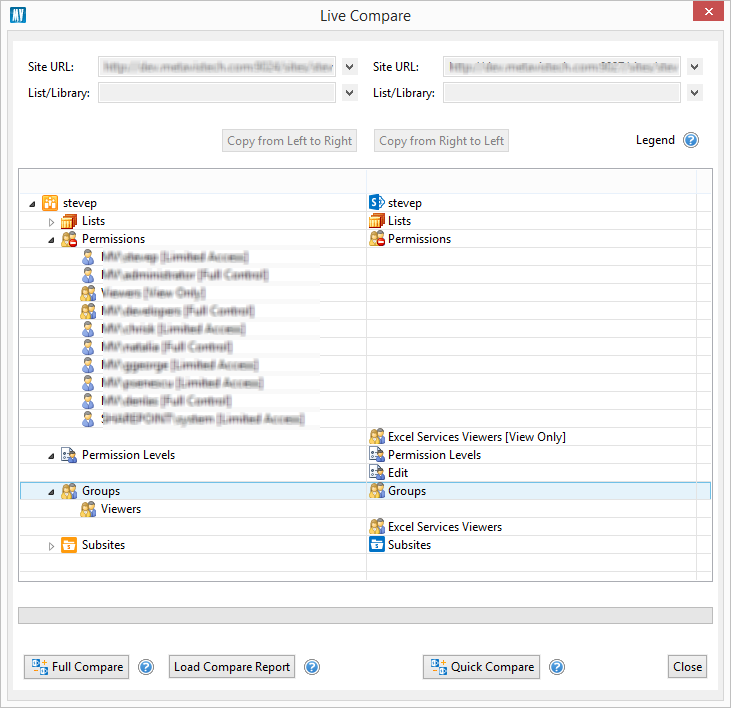The image size is (731, 708).
Task: Click the Lists icon in left pane
Action: (69, 221)
